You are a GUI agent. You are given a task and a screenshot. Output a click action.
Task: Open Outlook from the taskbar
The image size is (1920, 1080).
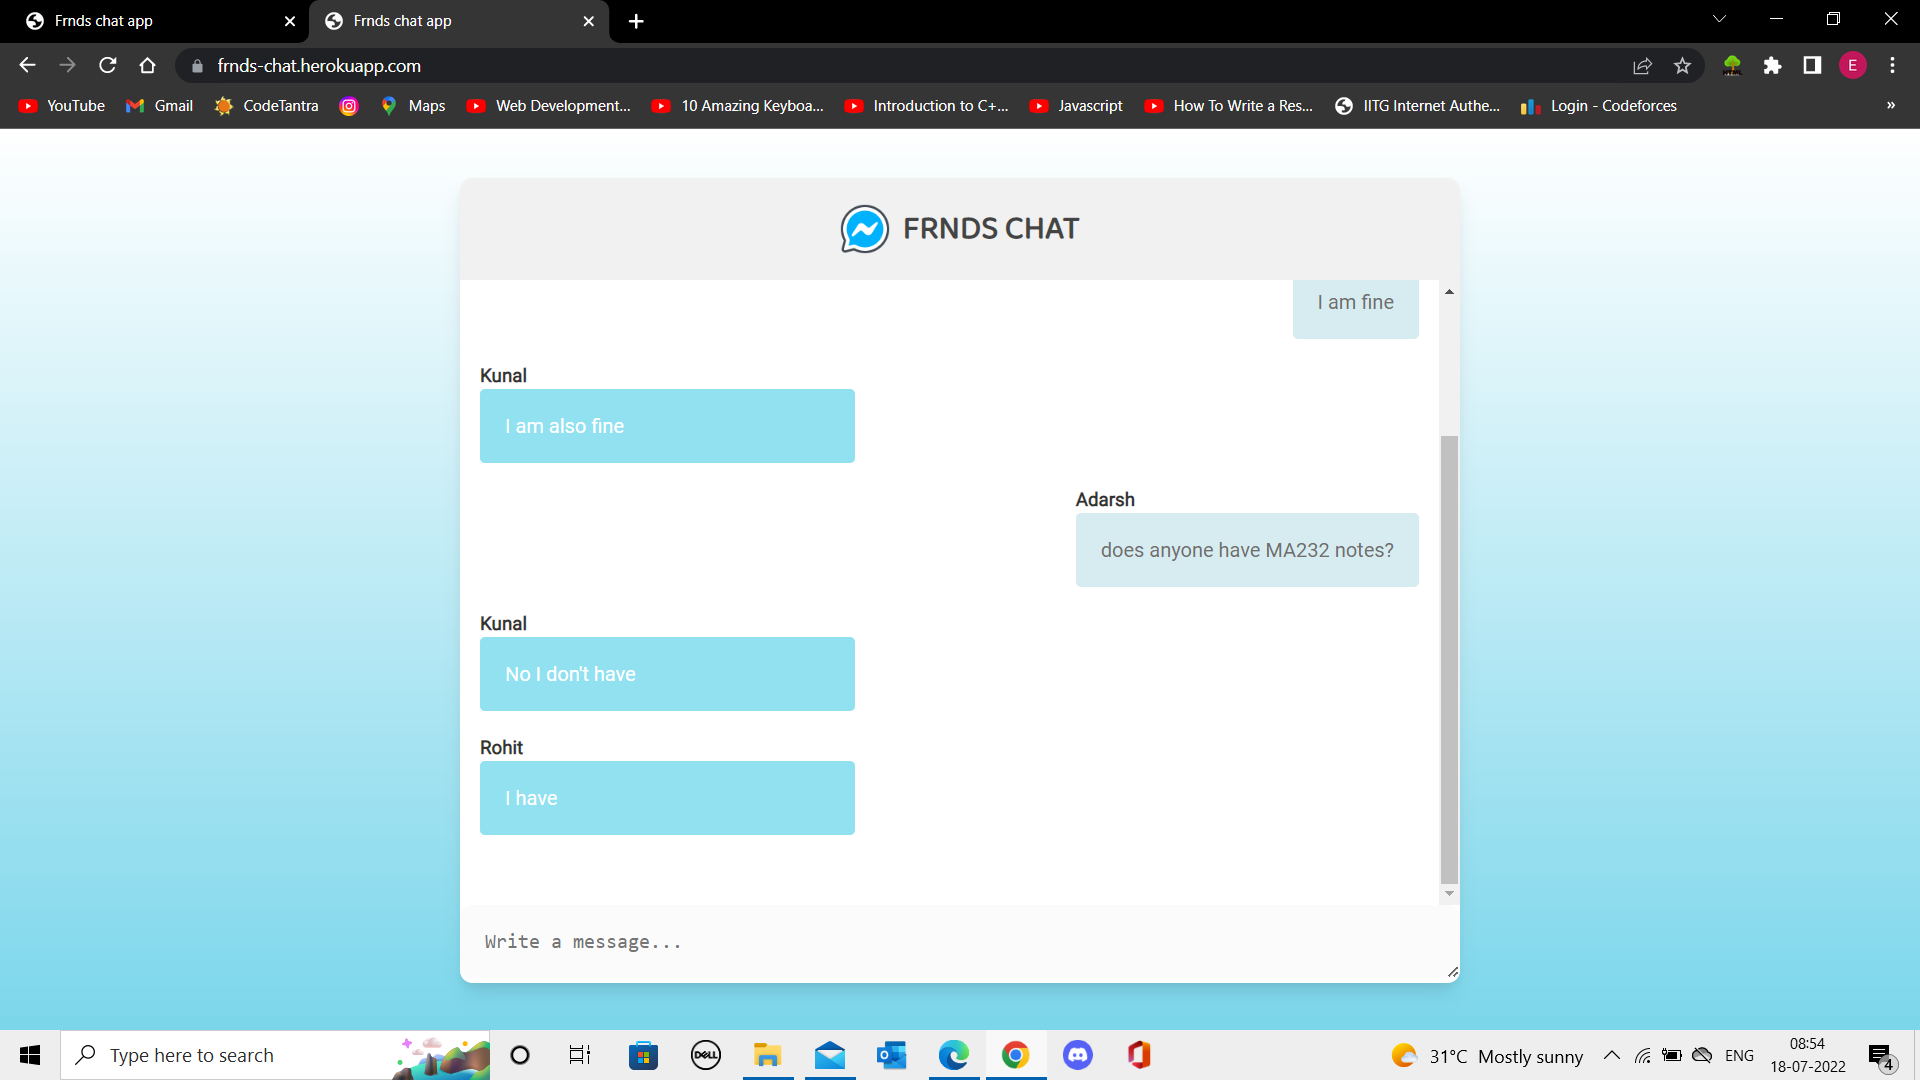pyautogui.click(x=891, y=1055)
